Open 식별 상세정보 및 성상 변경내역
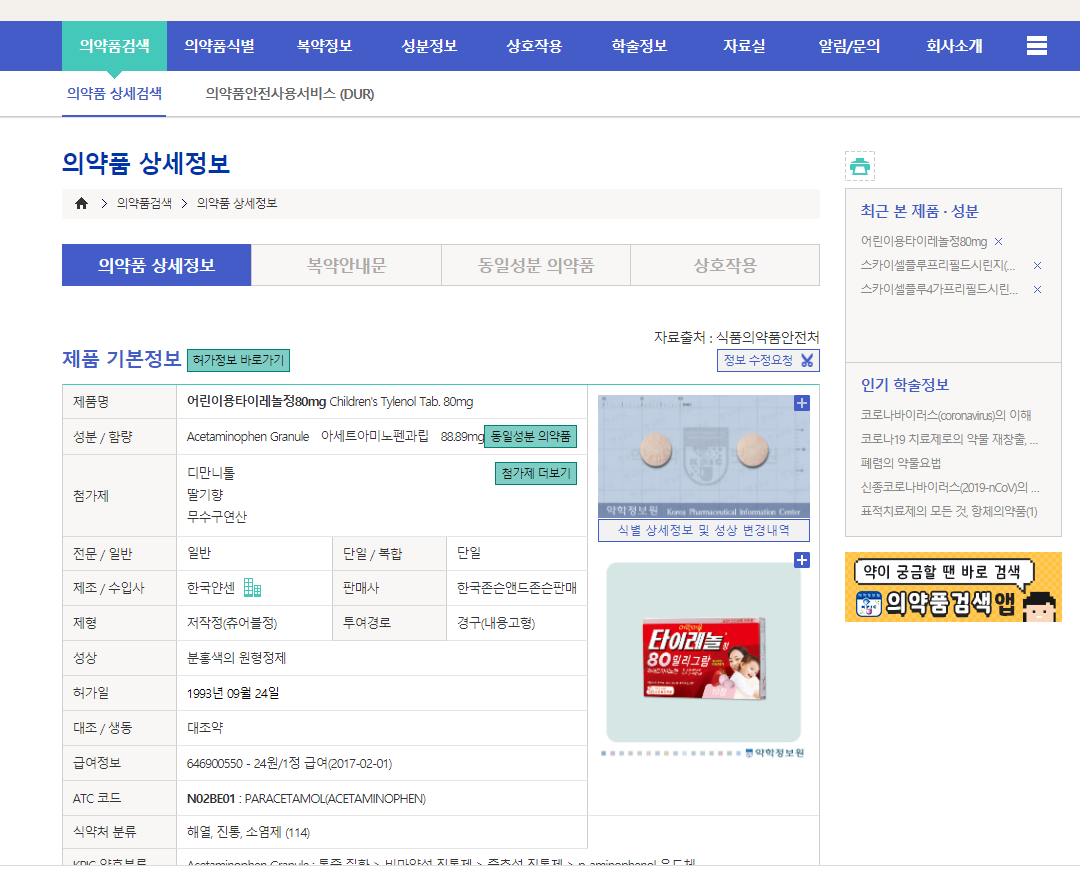Viewport: 1080px width, 876px height. coord(704,530)
